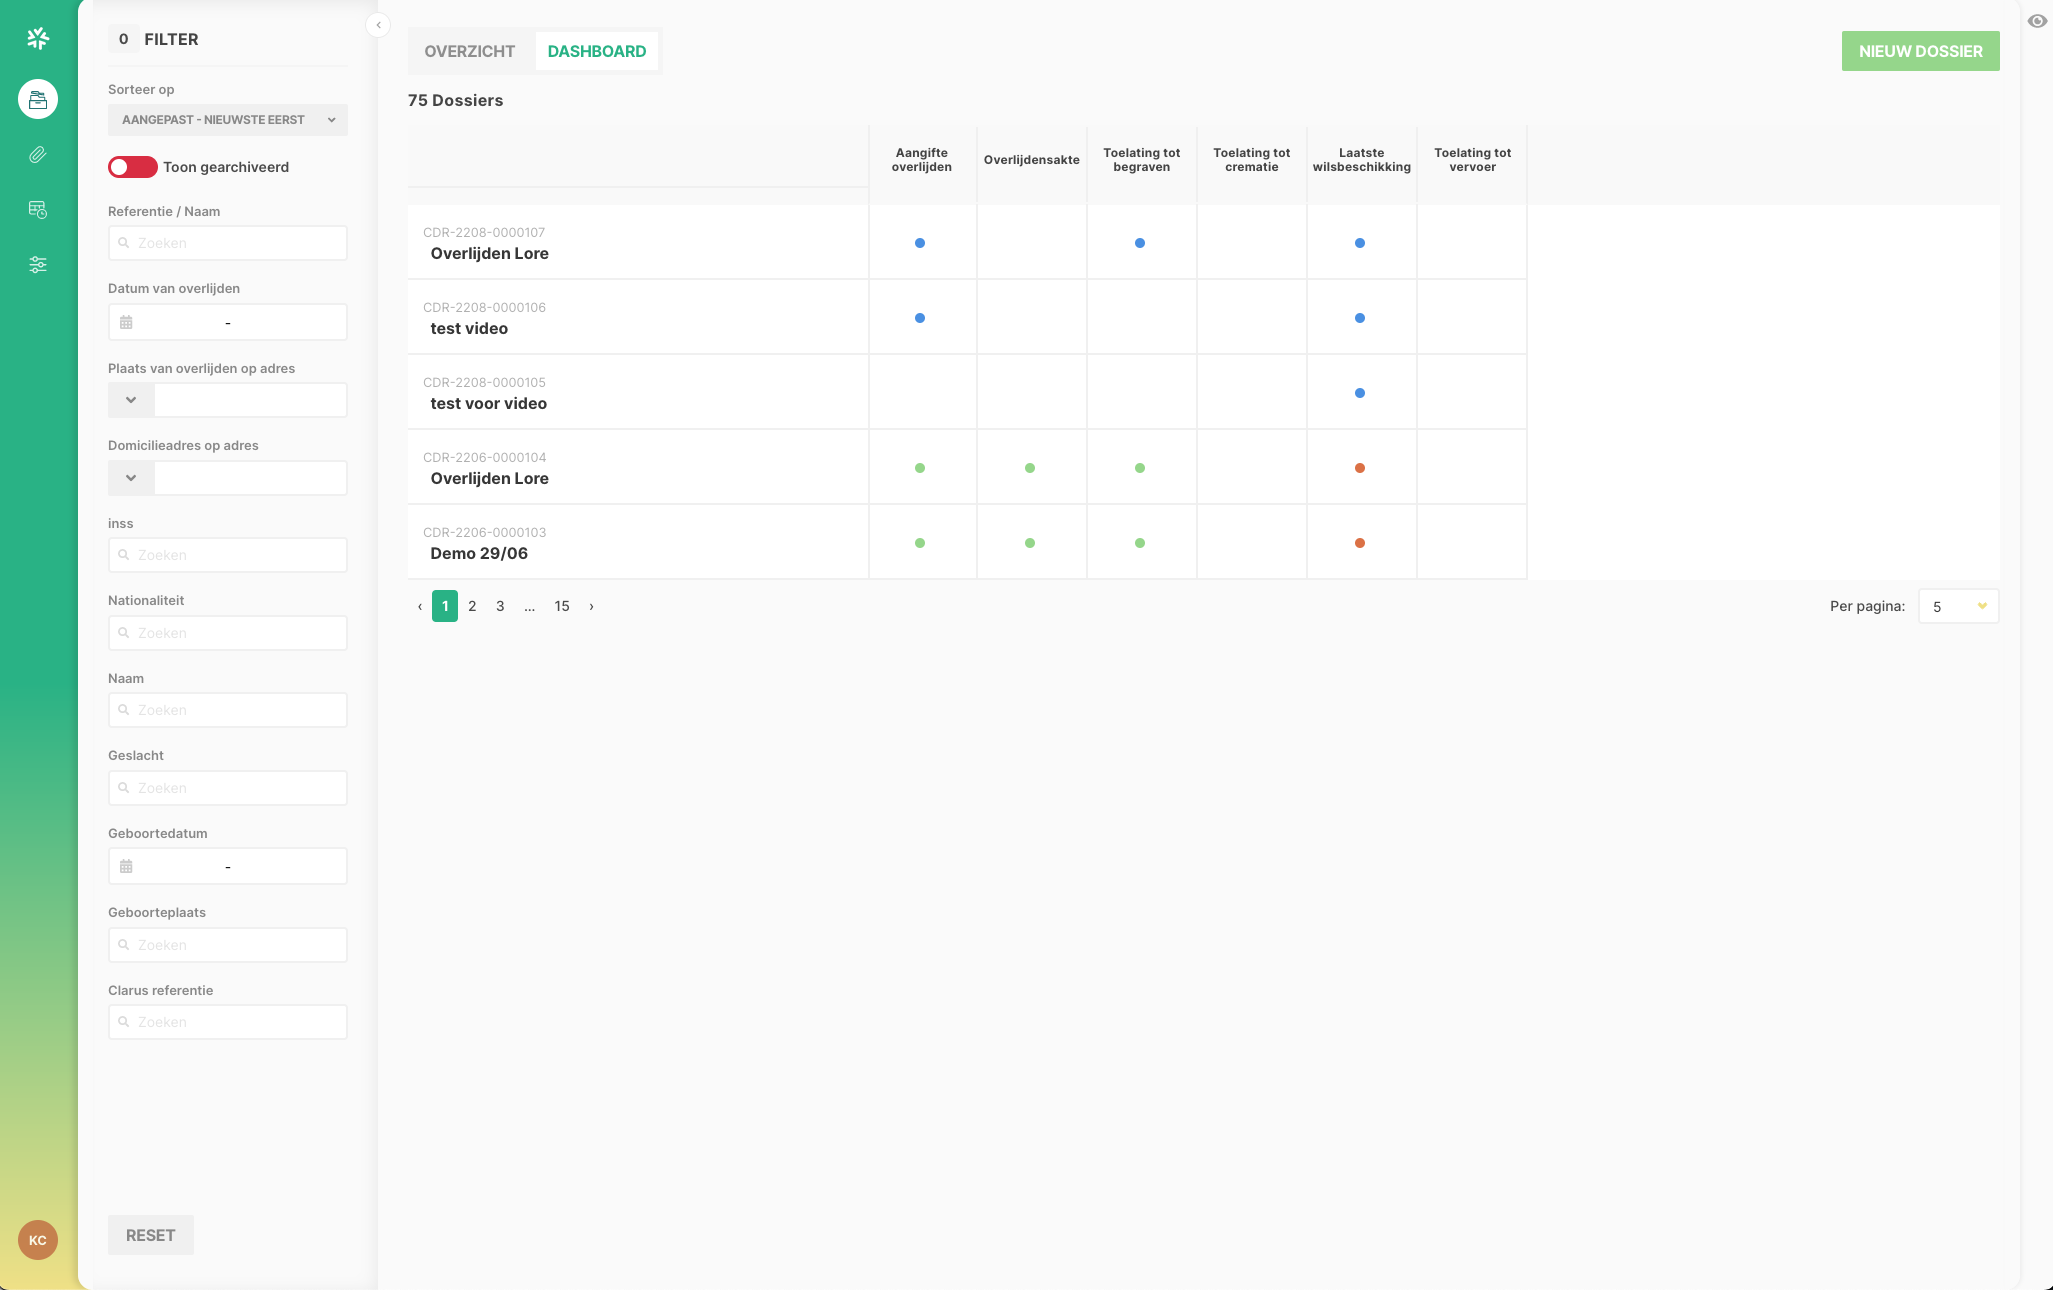Toggle the eye visibility icon top right
The width and height of the screenshot is (2053, 1290).
click(x=2037, y=21)
